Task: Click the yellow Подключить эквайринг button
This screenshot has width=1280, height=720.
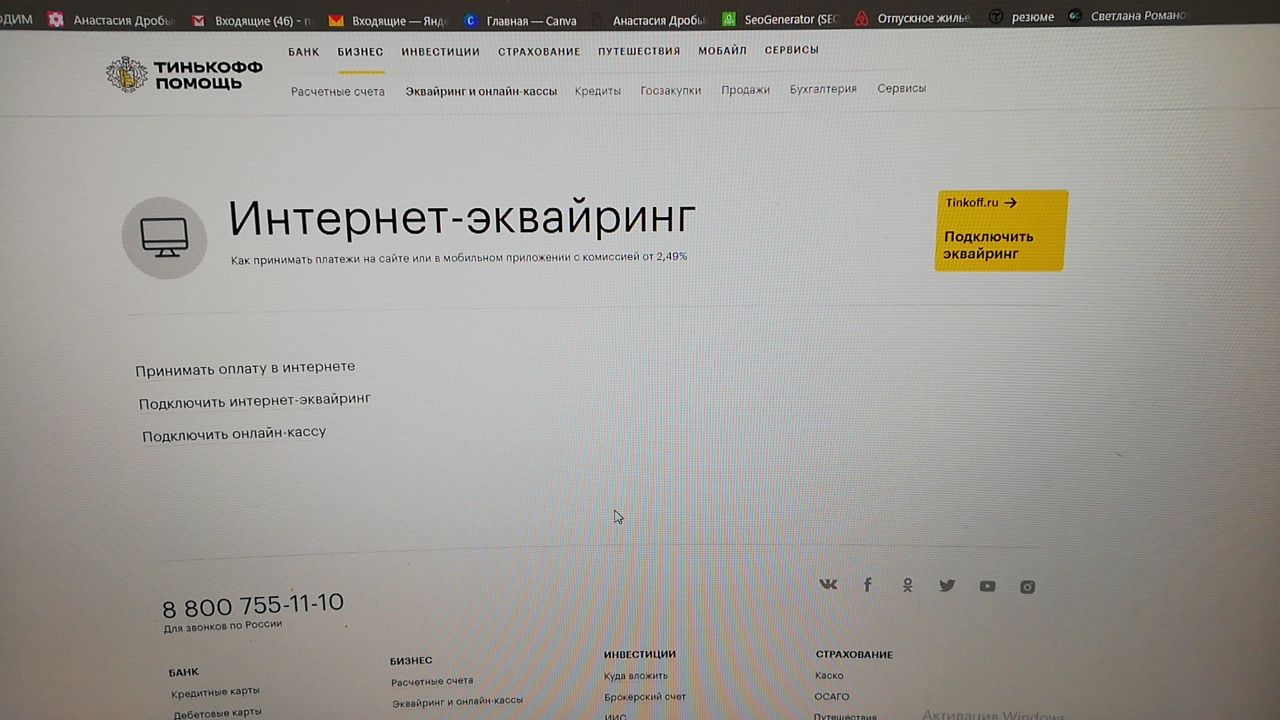Action: pyautogui.click(x=1001, y=231)
